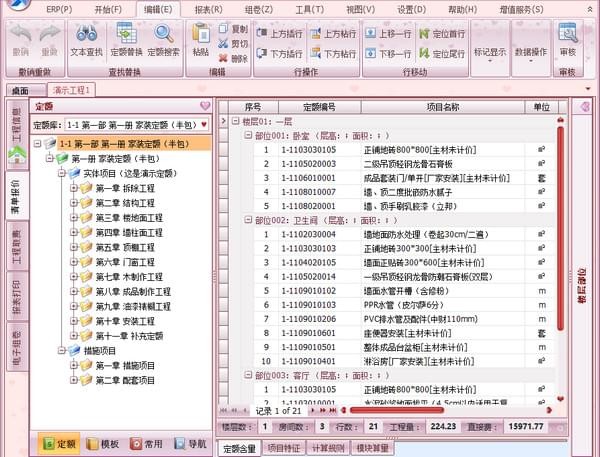
Task: Click the Redo (重做) arrow icon
Action: click(x=50, y=33)
